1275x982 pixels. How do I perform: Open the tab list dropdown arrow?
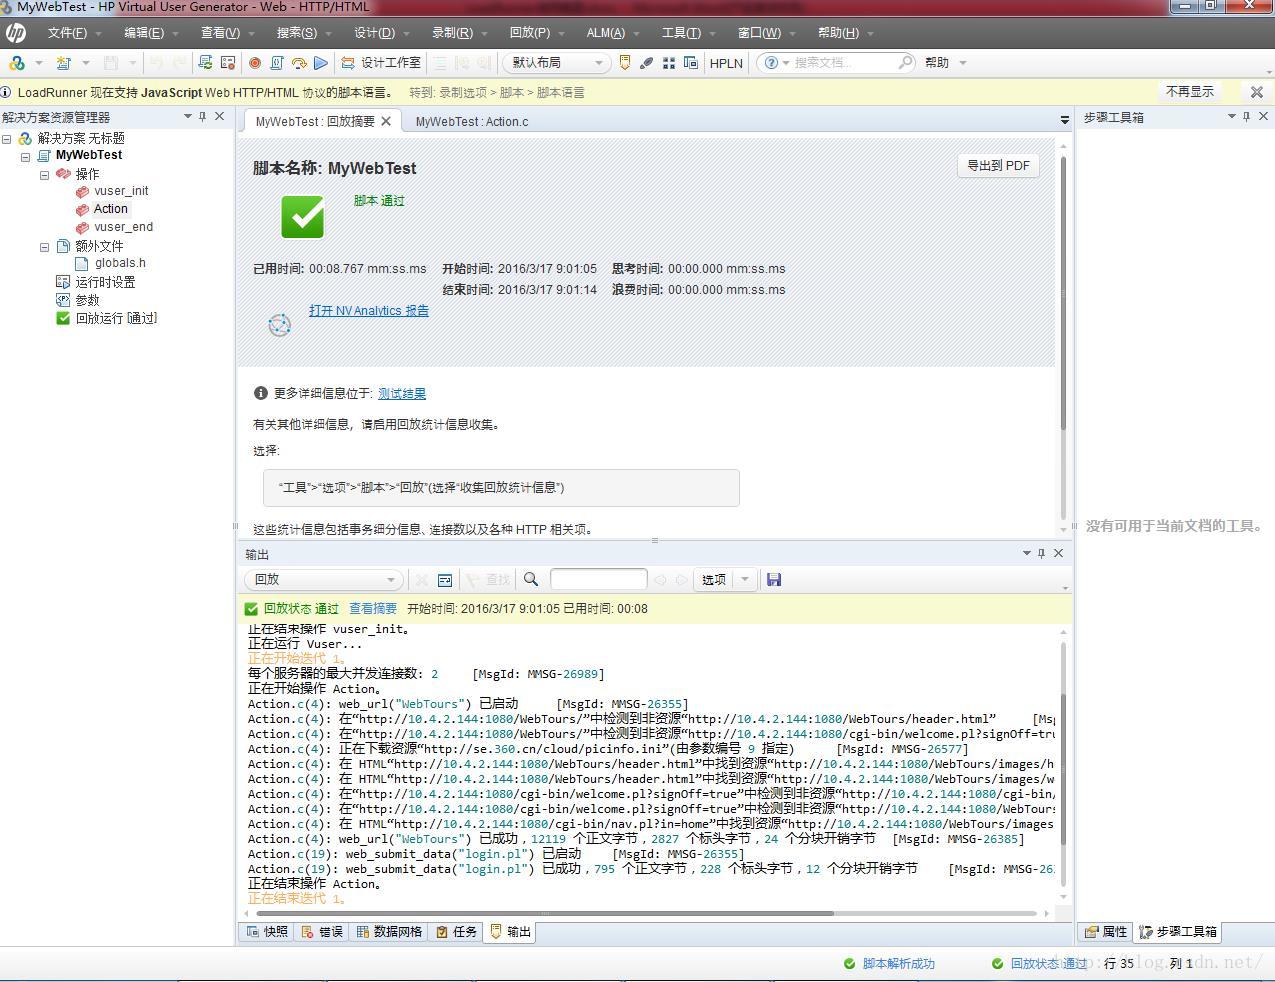(1064, 120)
